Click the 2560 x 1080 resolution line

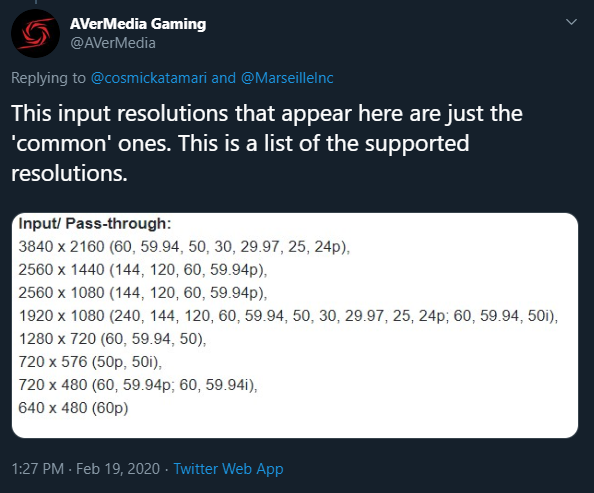pos(142,293)
